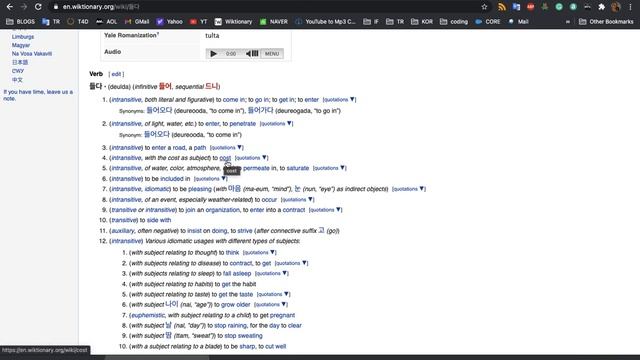Open the 'penetrate' link
The height and width of the screenshot is (360, 640).
pos(242,124)
